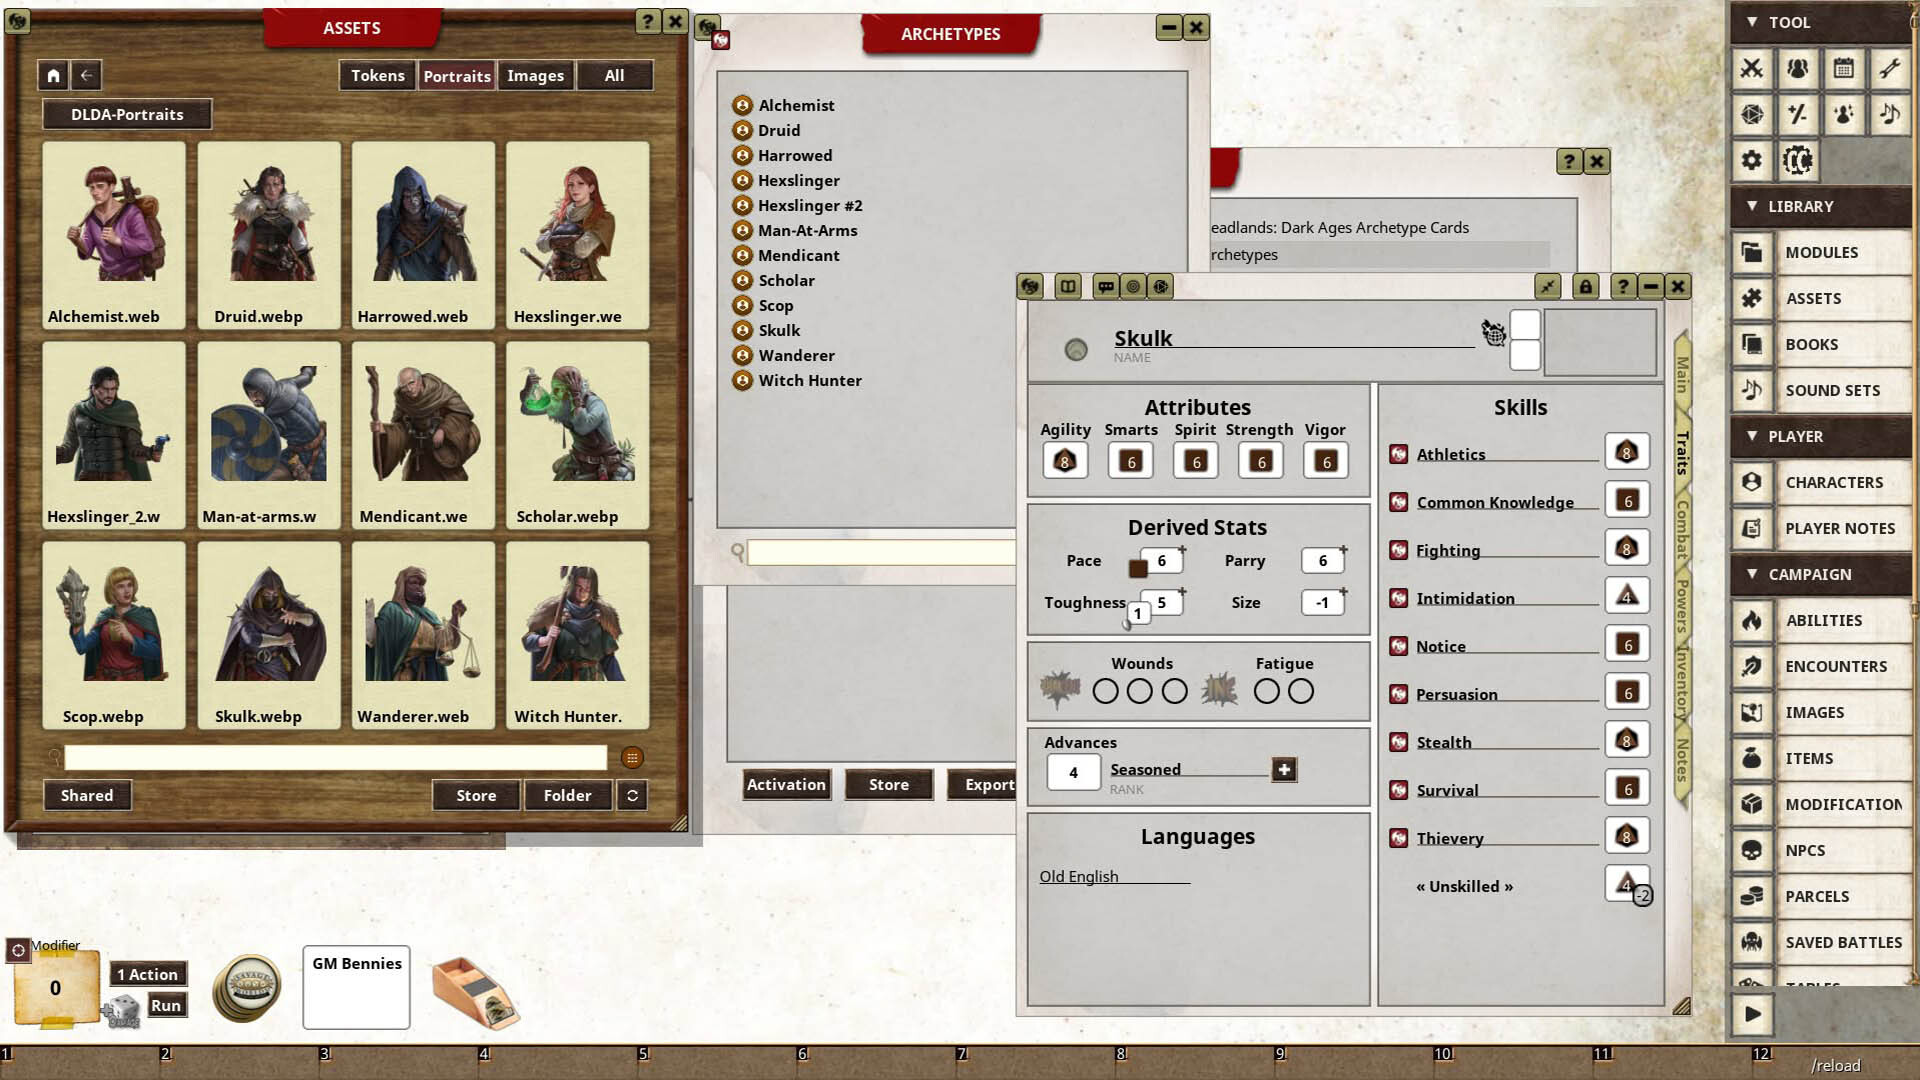Click the chat bubble icon on Skulk's sheet
Screen dimensions: 1920x1080
click(x=1106, y=287)
